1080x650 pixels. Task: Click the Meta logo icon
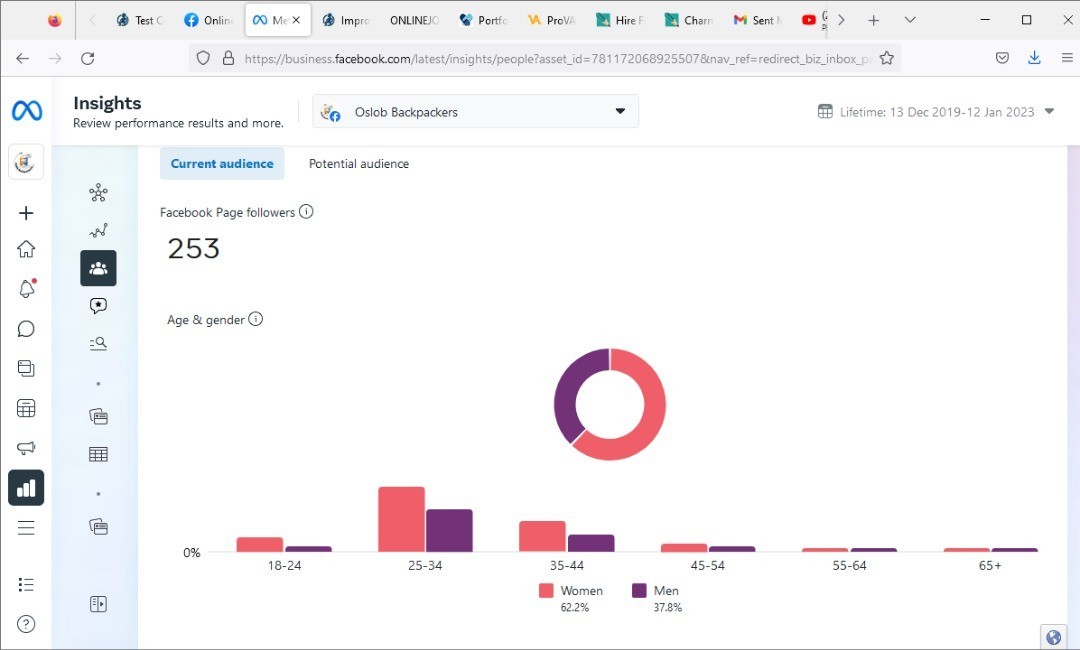coord(27,110)
